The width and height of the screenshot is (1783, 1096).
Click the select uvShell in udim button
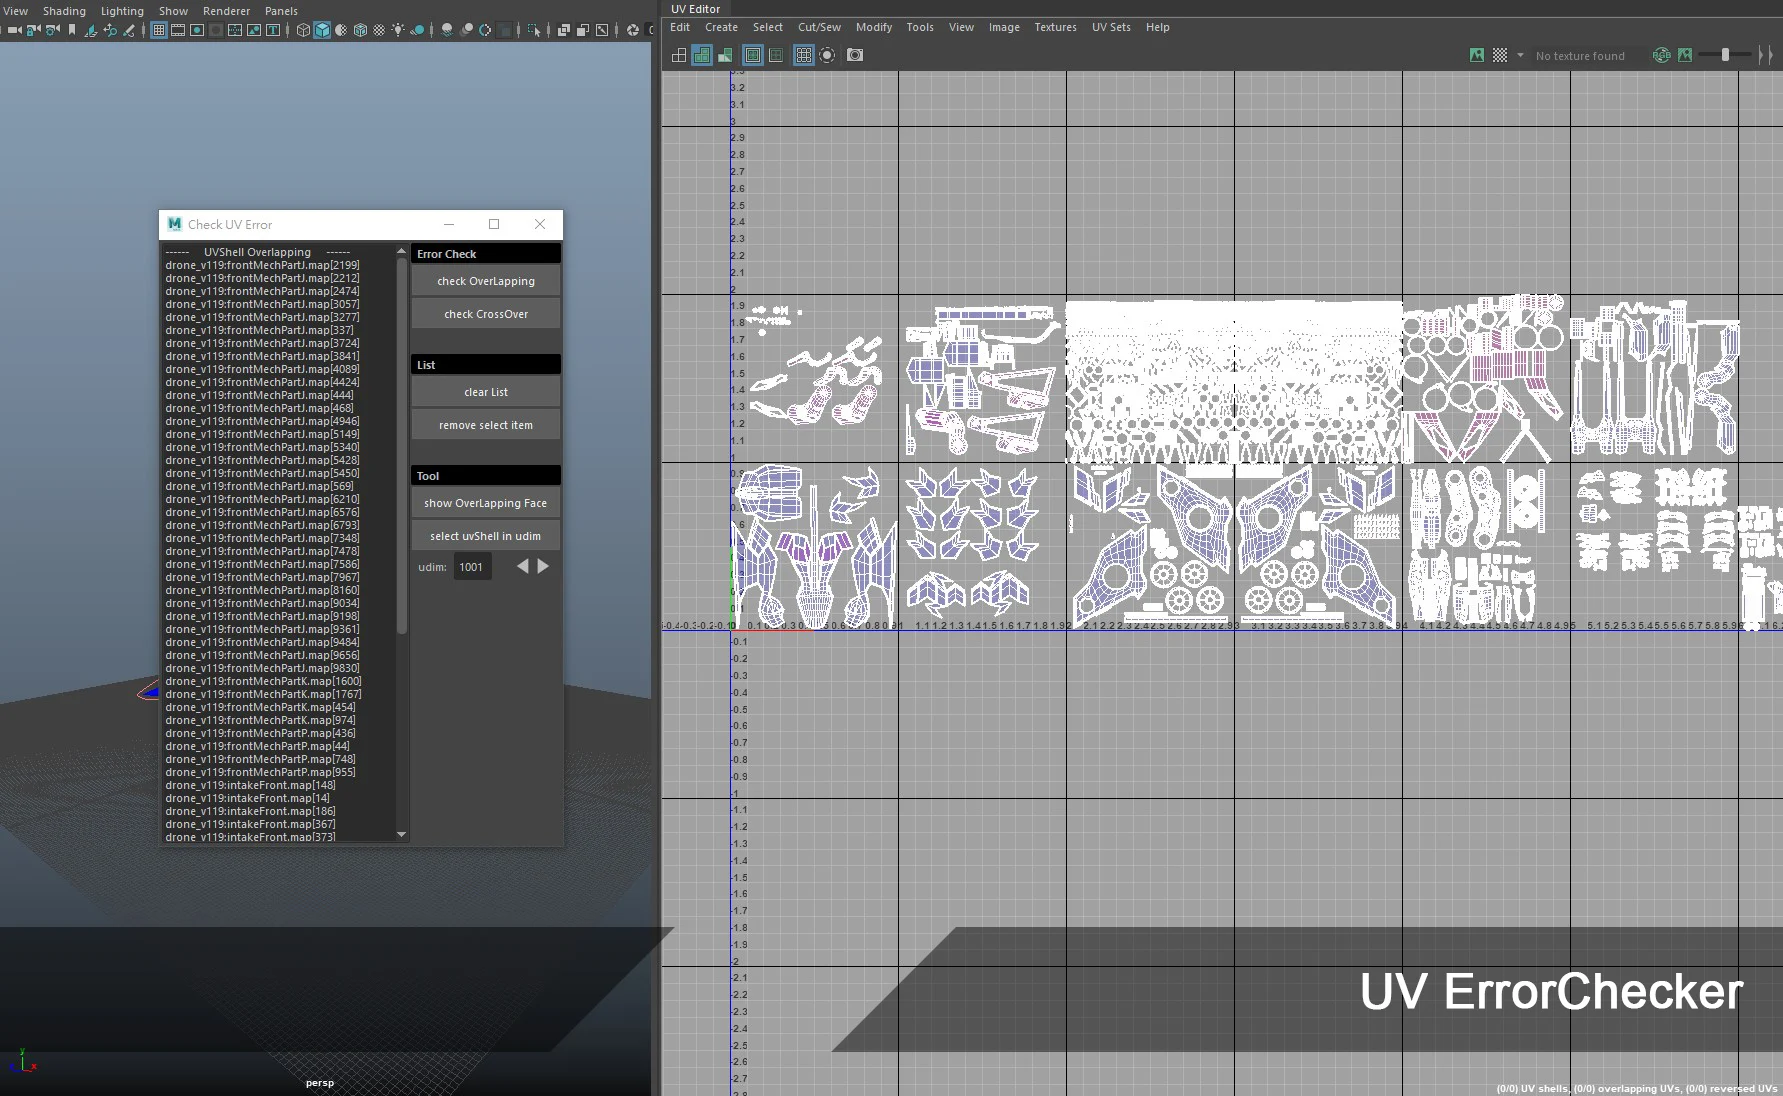point(486,536)
